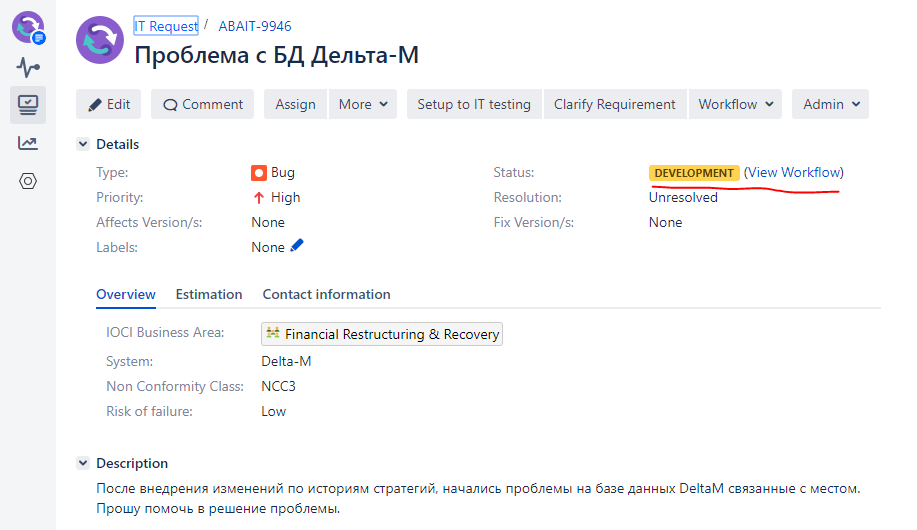
Task: Select the monitor queue icon in sidebar
Action: point(28,105)
